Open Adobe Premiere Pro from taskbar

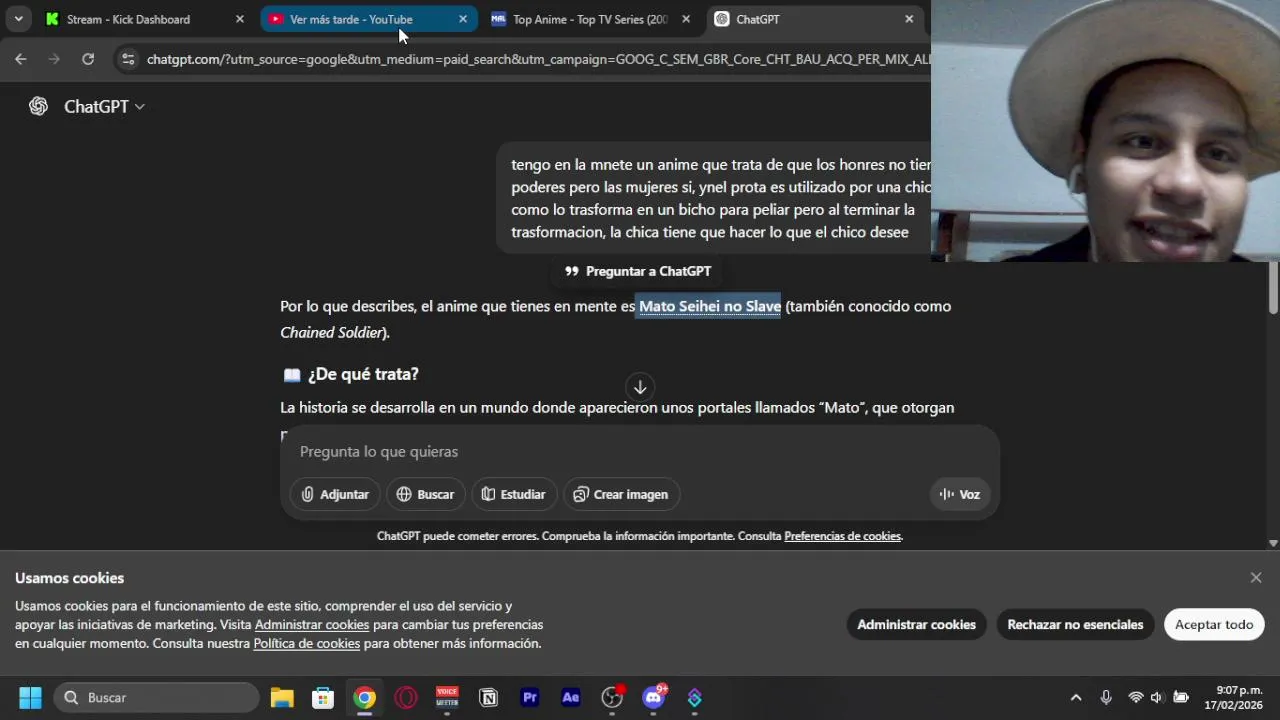[x=530, y=697]
